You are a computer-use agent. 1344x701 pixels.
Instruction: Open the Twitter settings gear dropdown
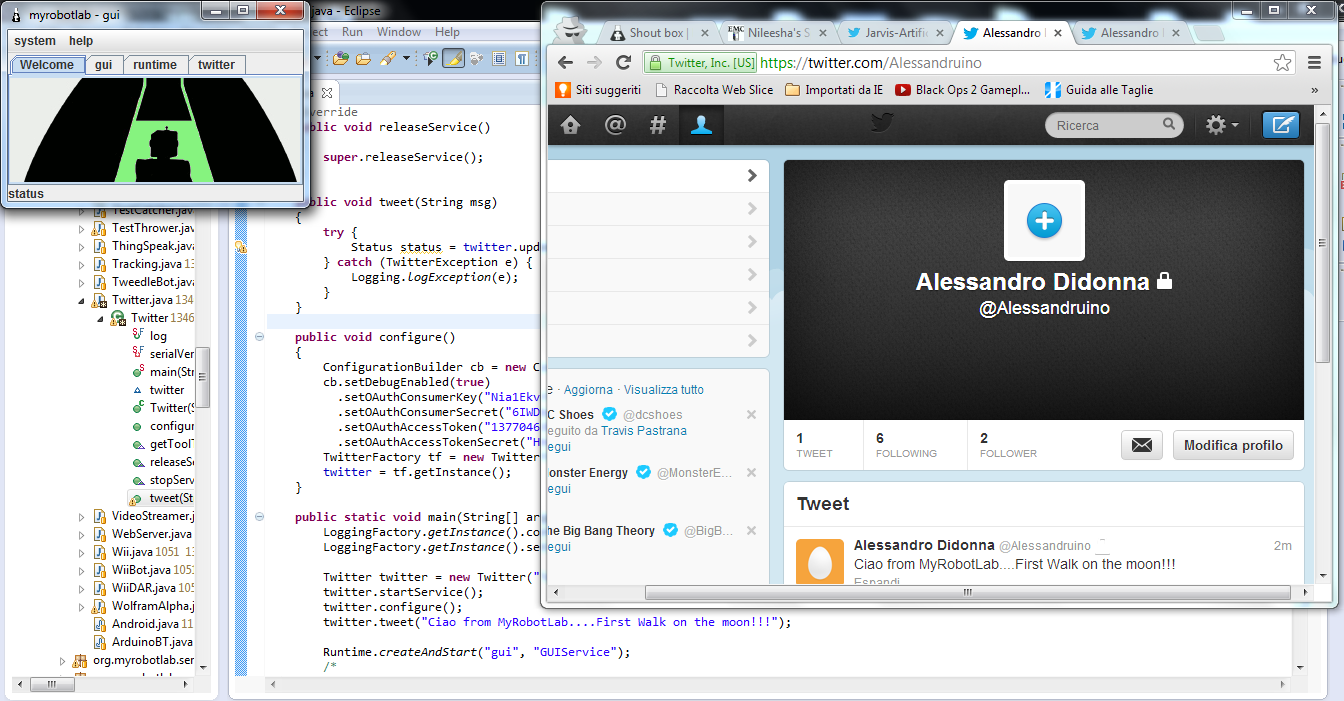[1222, 125]
